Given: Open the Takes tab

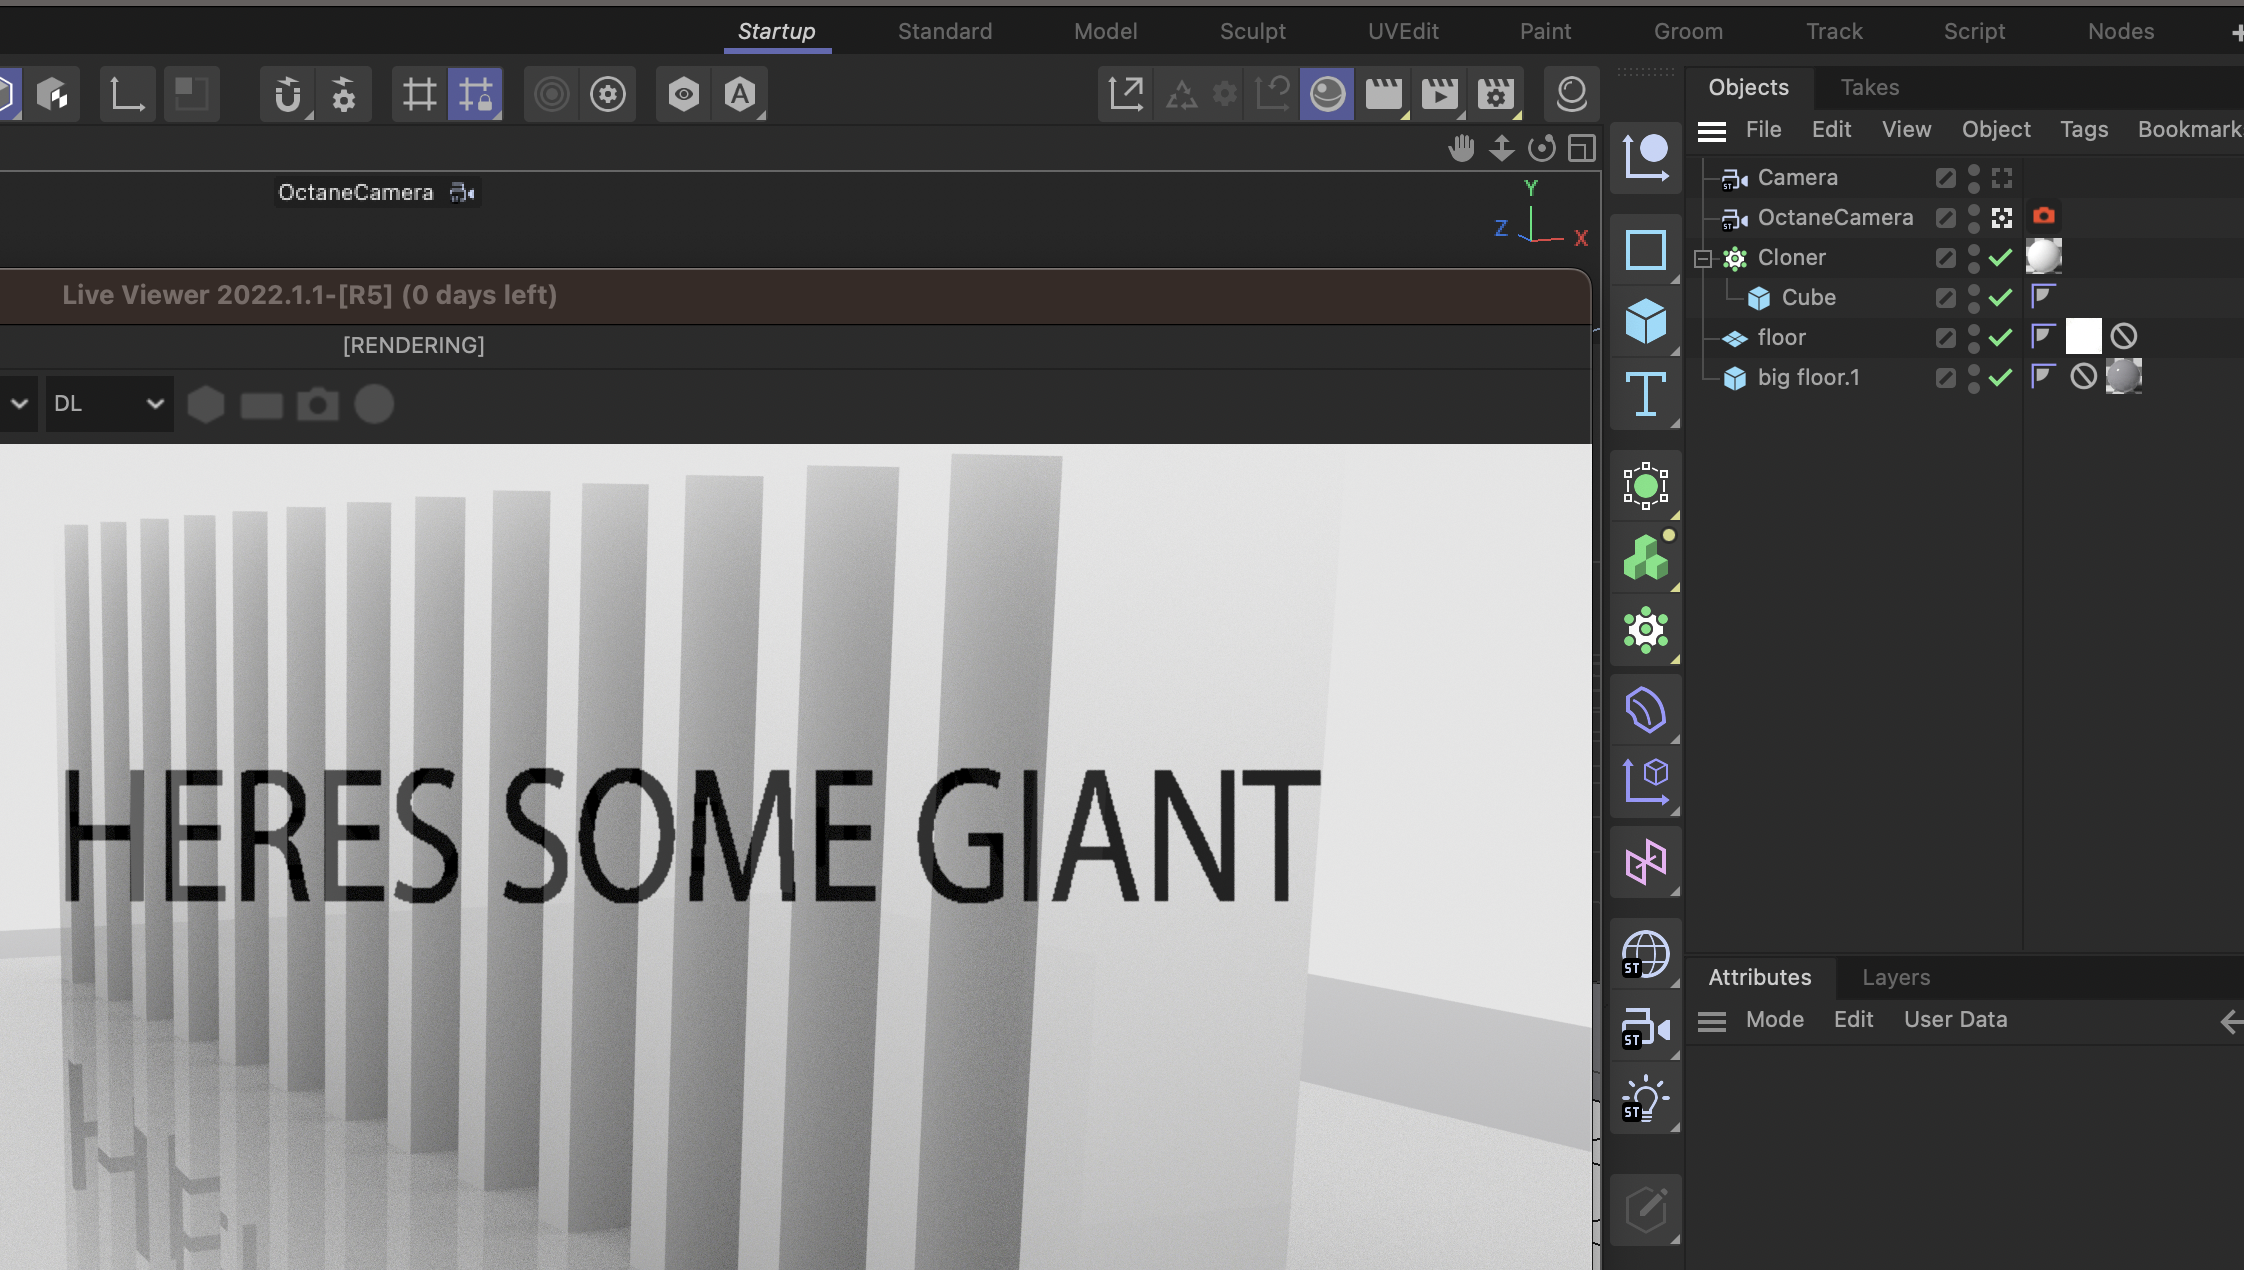Looking at the screenshot, I should pos(1869,87).
